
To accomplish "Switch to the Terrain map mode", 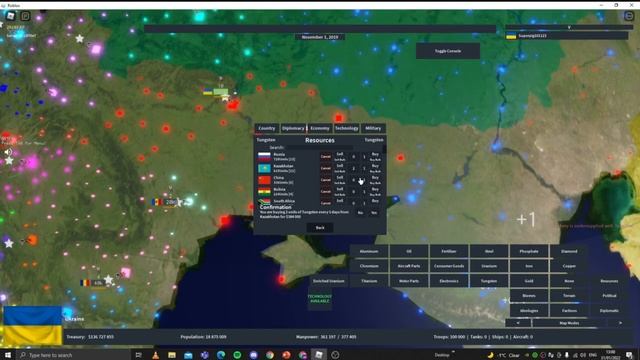I will click(x=569, y=296).
